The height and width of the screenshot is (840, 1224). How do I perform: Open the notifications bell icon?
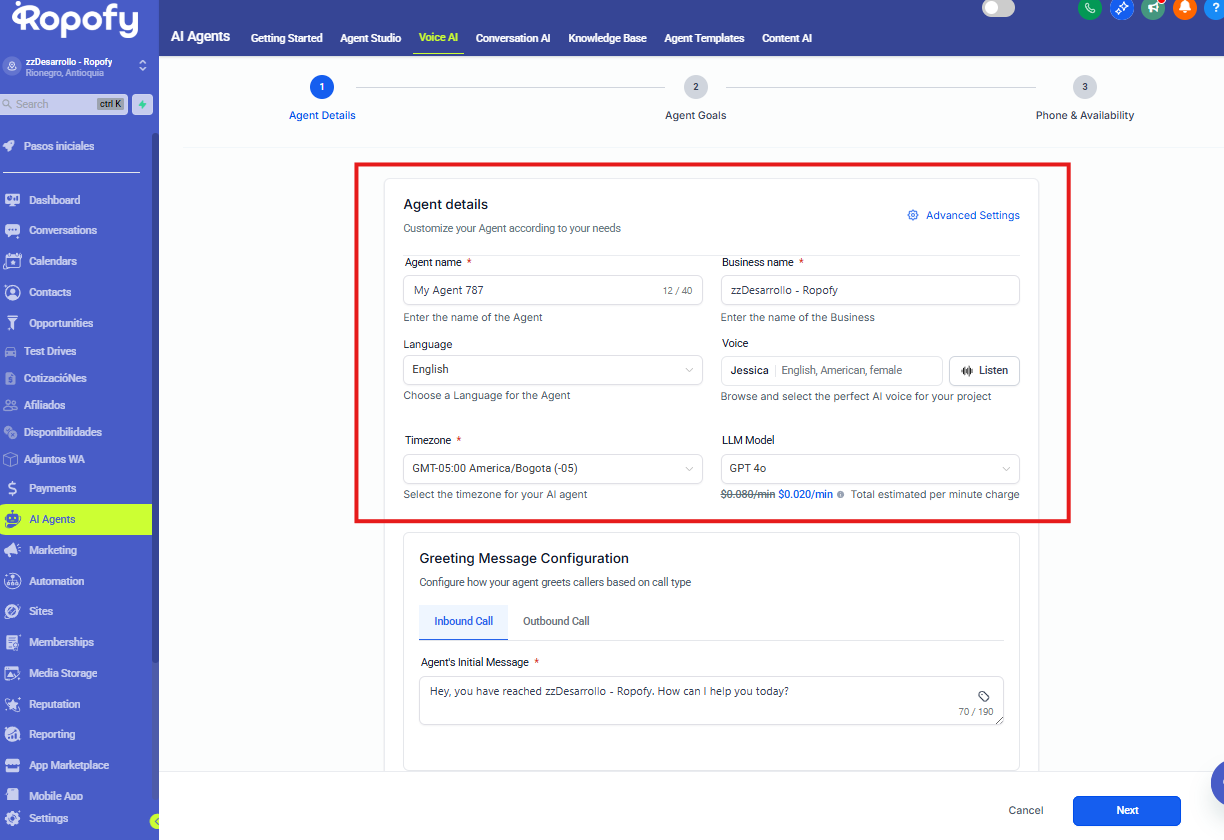(x=1185, y=8)
